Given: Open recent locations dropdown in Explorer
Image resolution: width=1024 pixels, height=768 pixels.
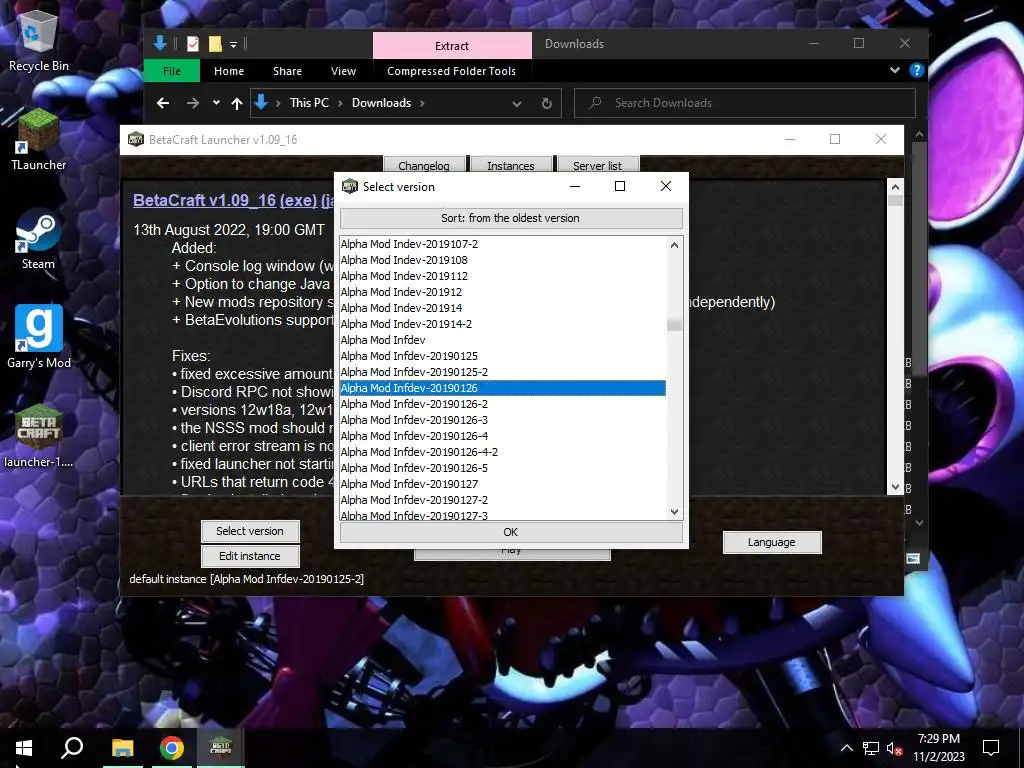Looking at the screenshot, I should (216, 103).
